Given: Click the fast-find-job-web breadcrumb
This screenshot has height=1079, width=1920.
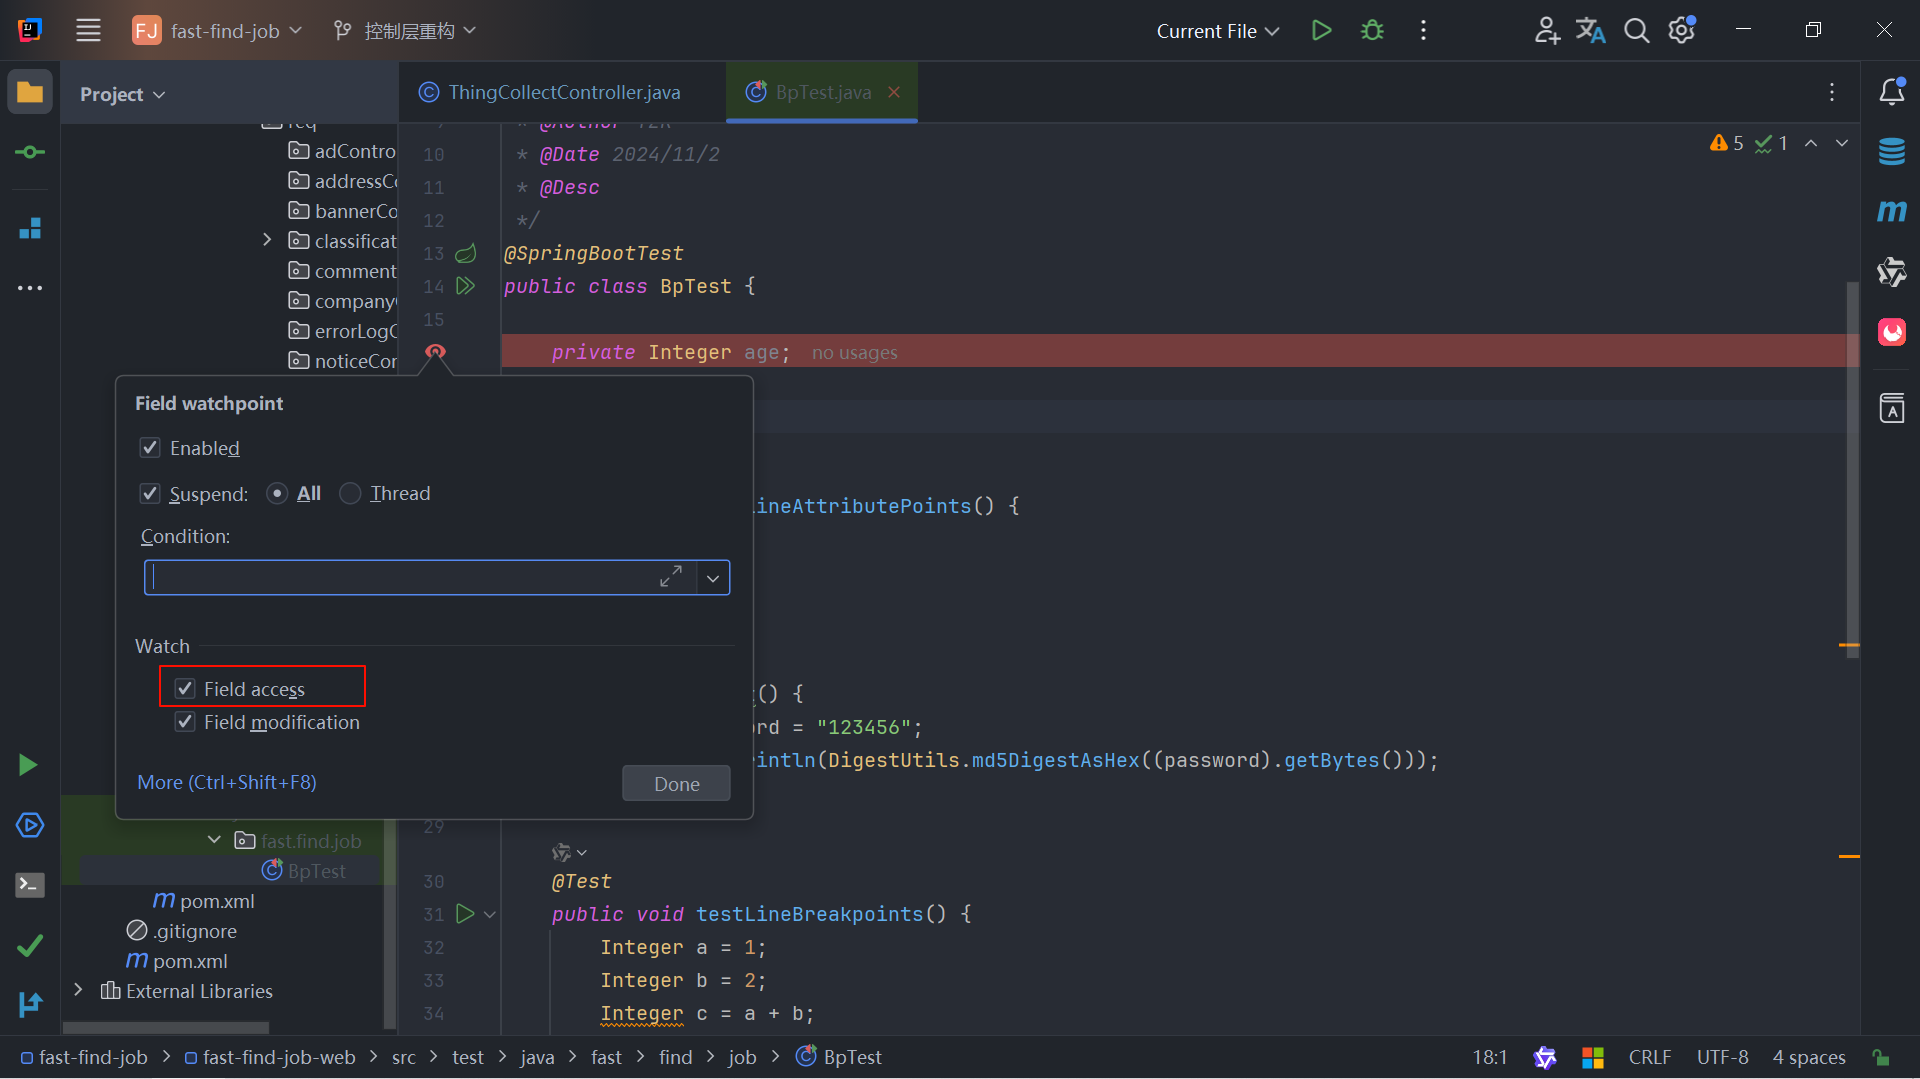Looking at the screenshot, I should [270, 1057].
